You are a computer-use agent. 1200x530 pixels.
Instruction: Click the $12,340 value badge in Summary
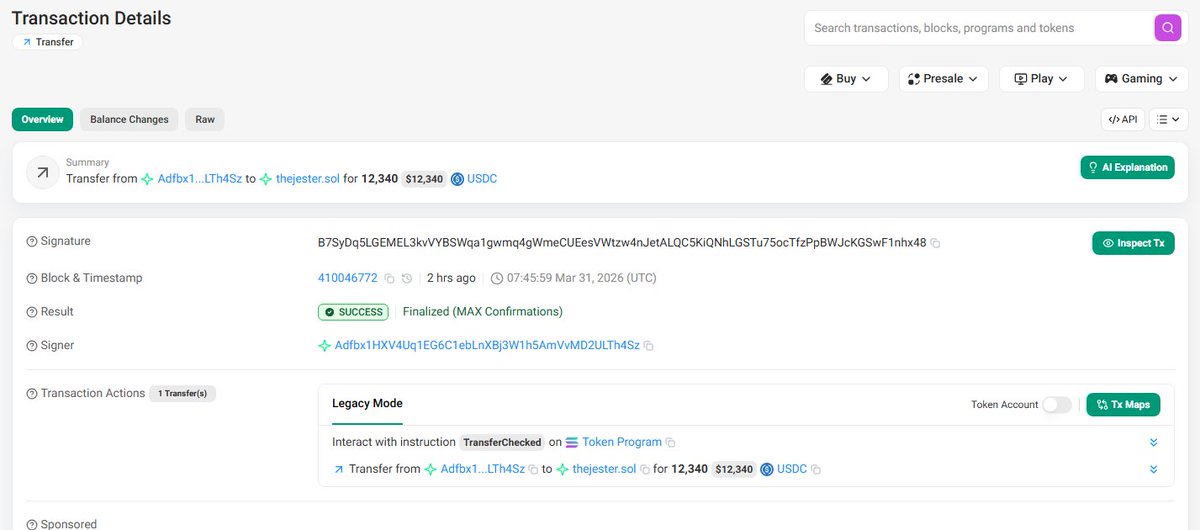[x=425, y=179]
